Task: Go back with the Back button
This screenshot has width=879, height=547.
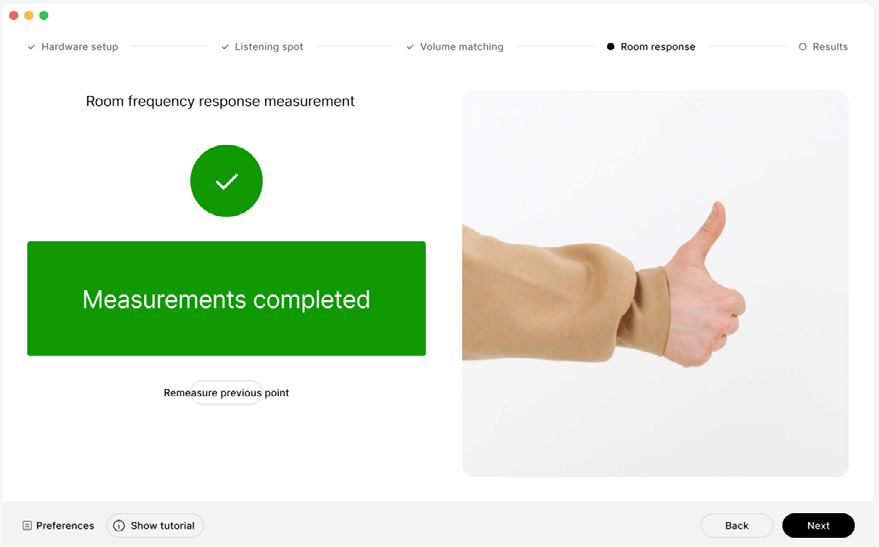Action: (737, 526)
